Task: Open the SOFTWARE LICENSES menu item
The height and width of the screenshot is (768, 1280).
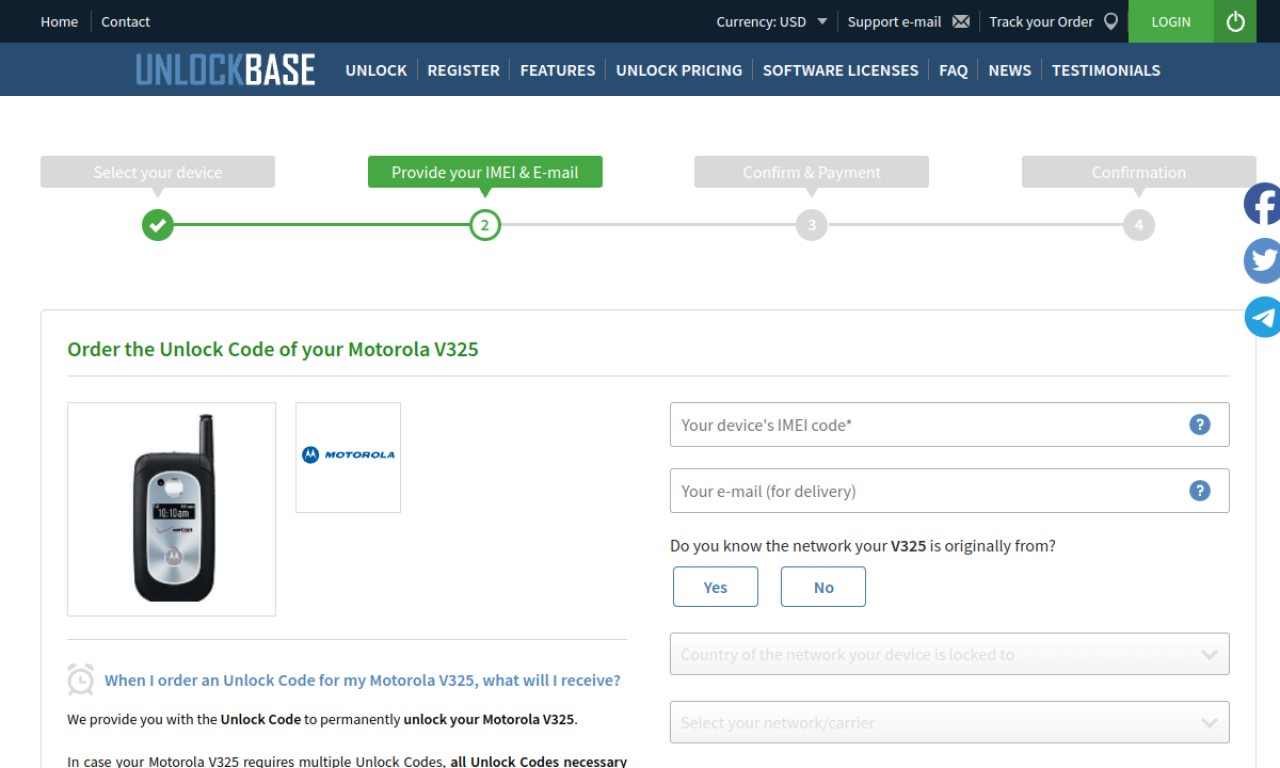Action: click(x=840, y=70)
